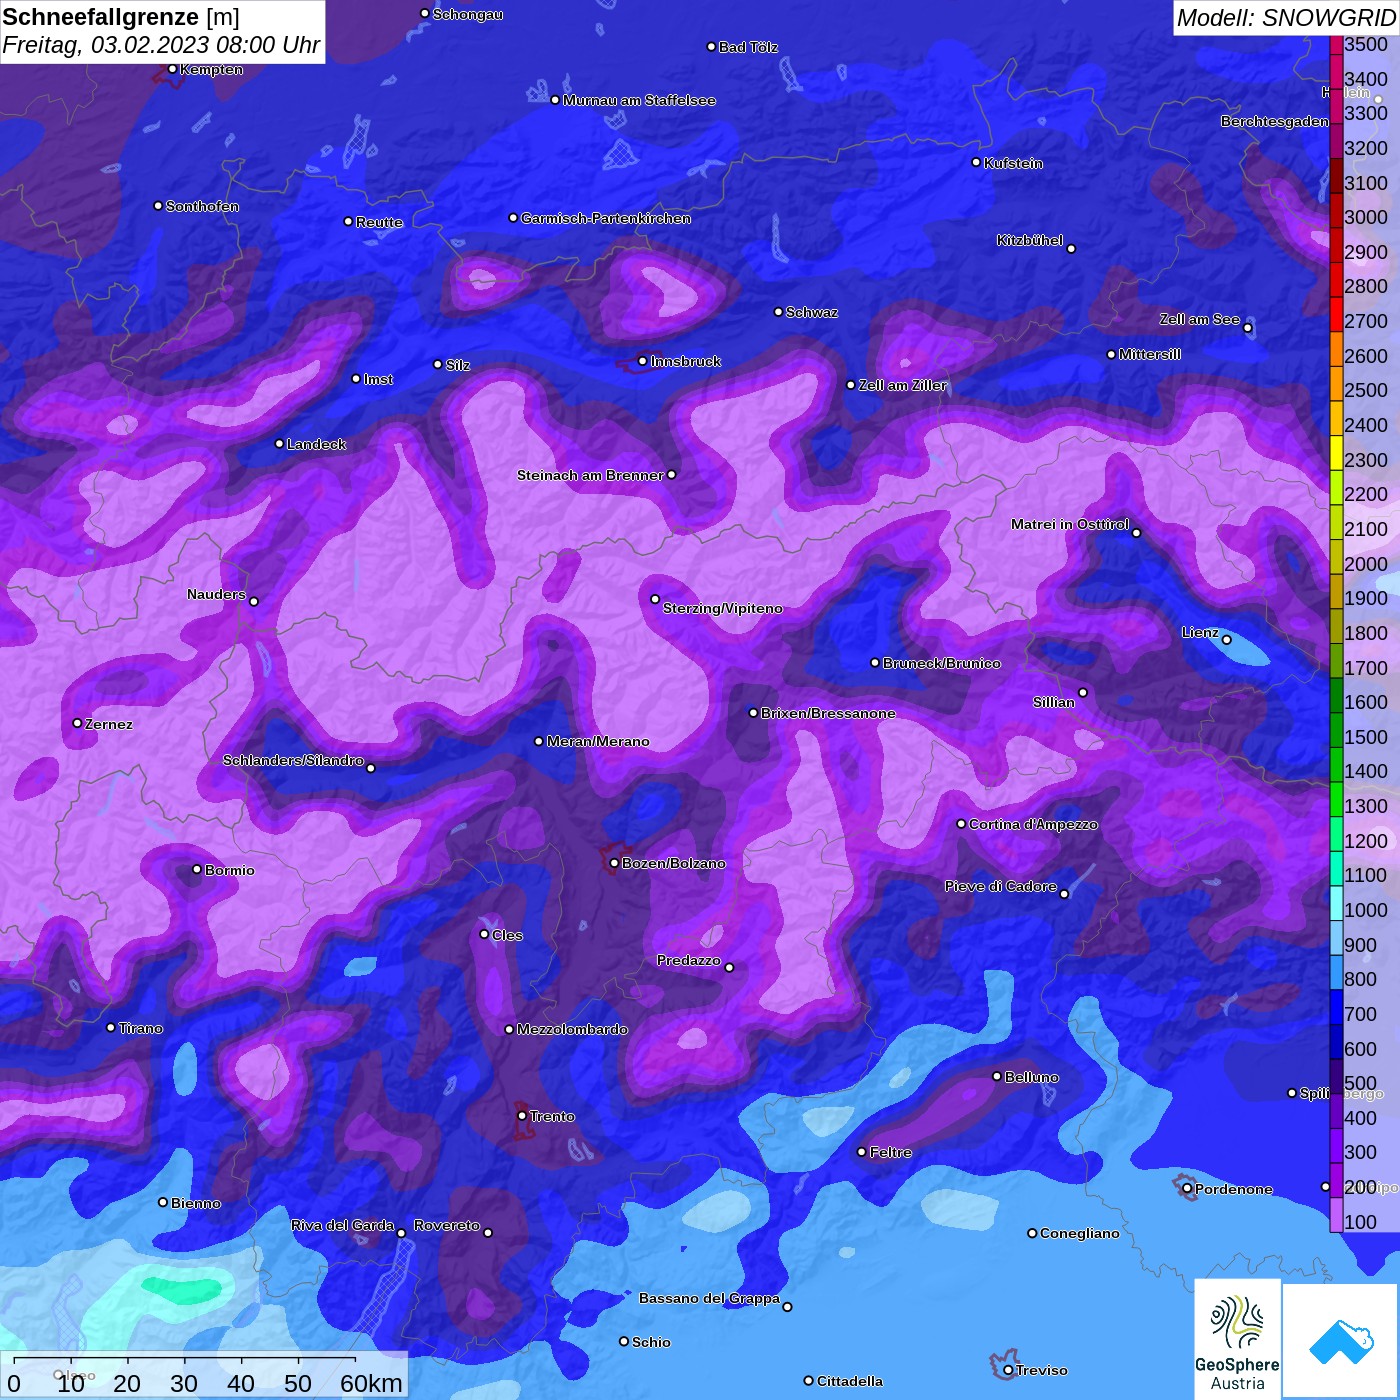The width and height of the screenshot is (1400, 1400).
Task: Click the Cittadella label
Action: pyautogui.click(x=850, y=1381)
